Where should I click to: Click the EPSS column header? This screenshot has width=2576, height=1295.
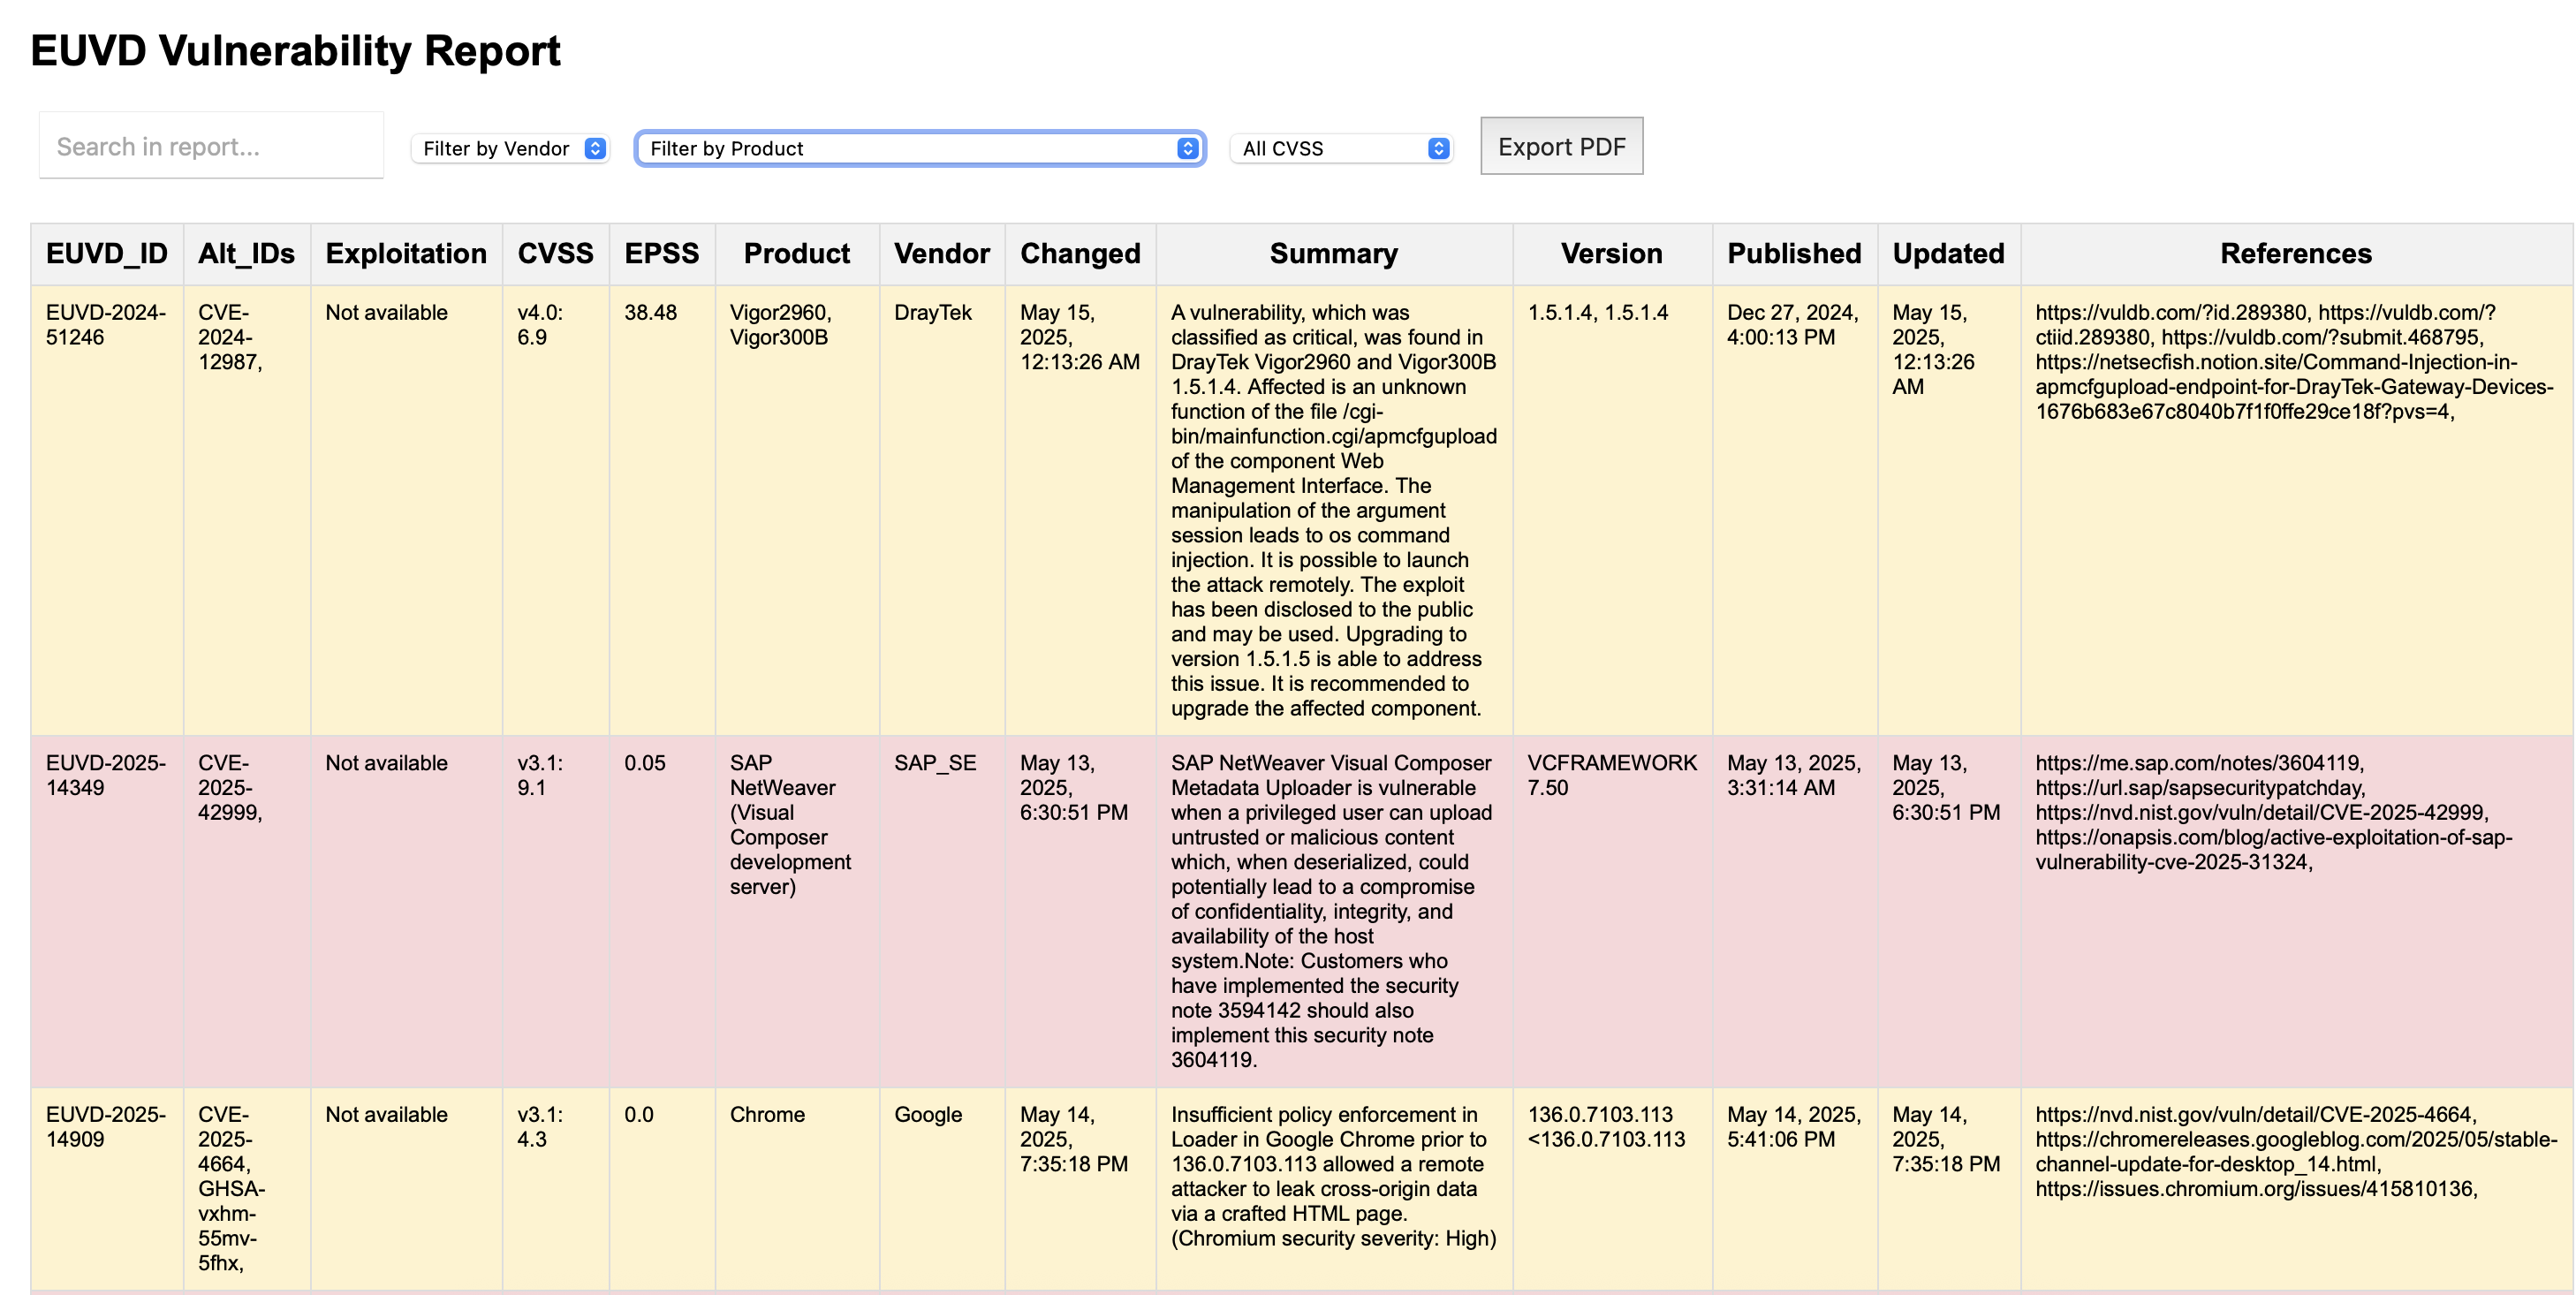[662, 254]
